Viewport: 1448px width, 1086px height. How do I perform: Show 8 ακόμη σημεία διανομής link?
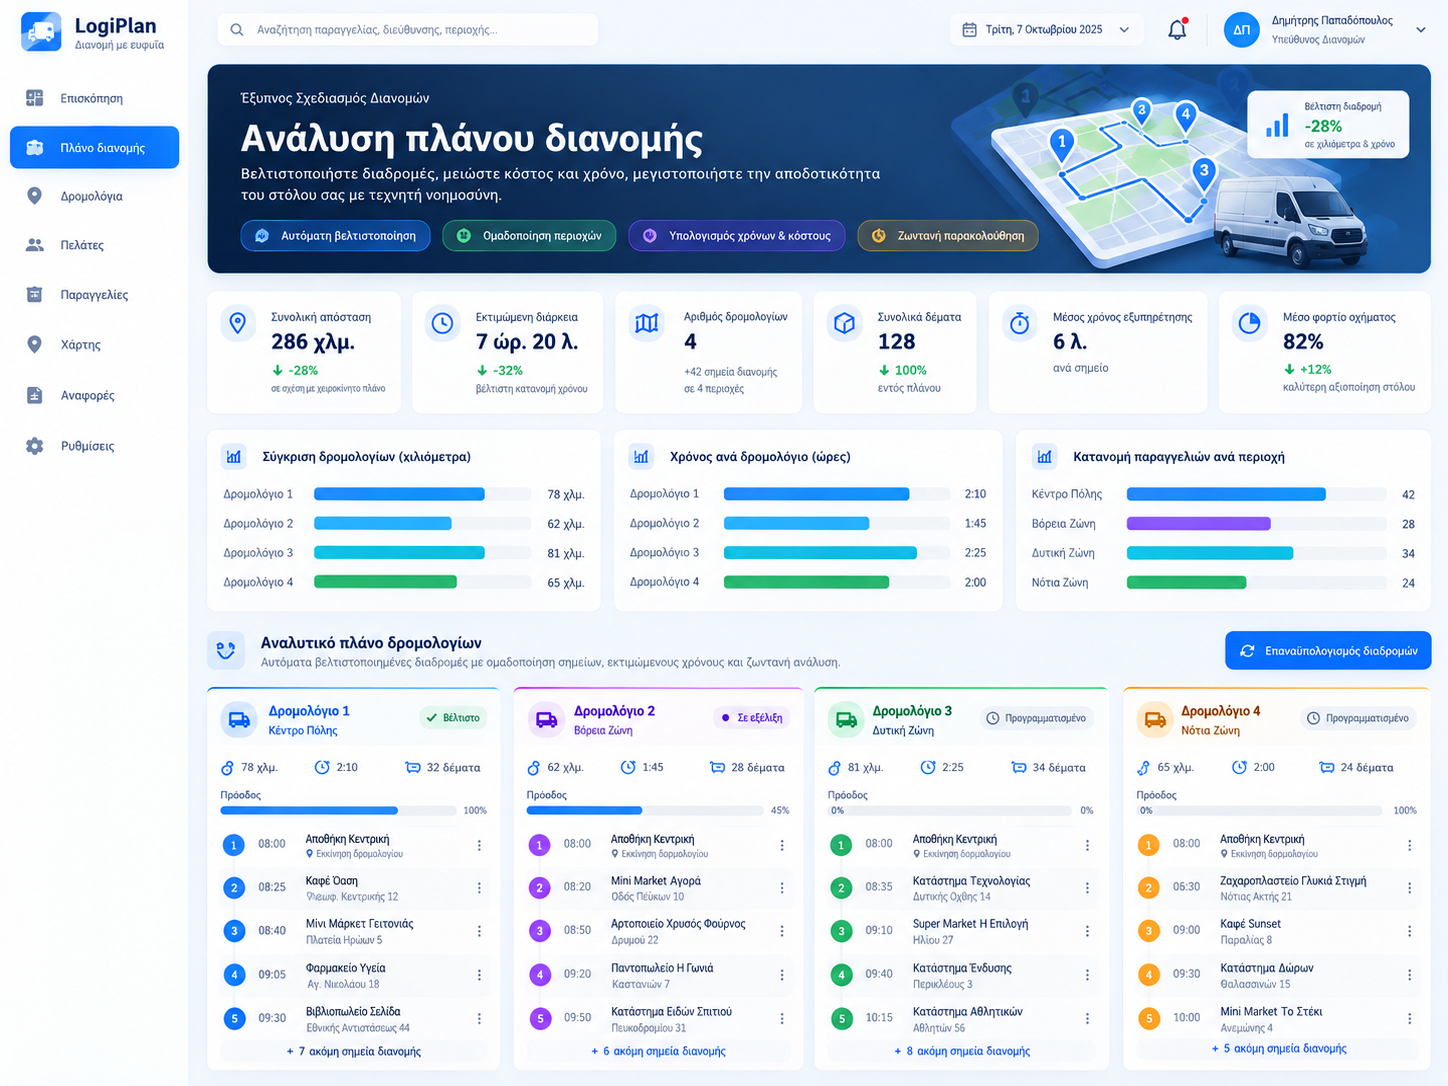coord(962,1051)
